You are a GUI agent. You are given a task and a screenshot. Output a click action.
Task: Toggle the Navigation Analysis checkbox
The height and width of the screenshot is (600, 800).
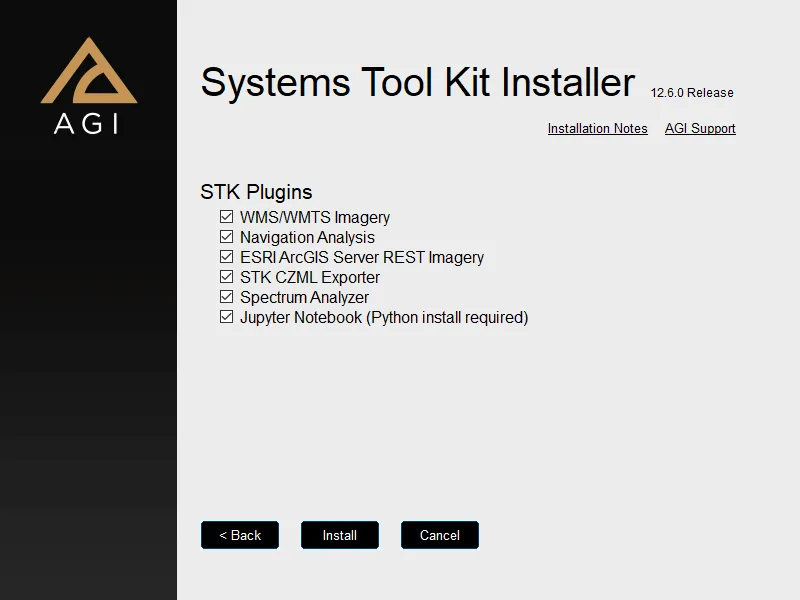(227, 237)
